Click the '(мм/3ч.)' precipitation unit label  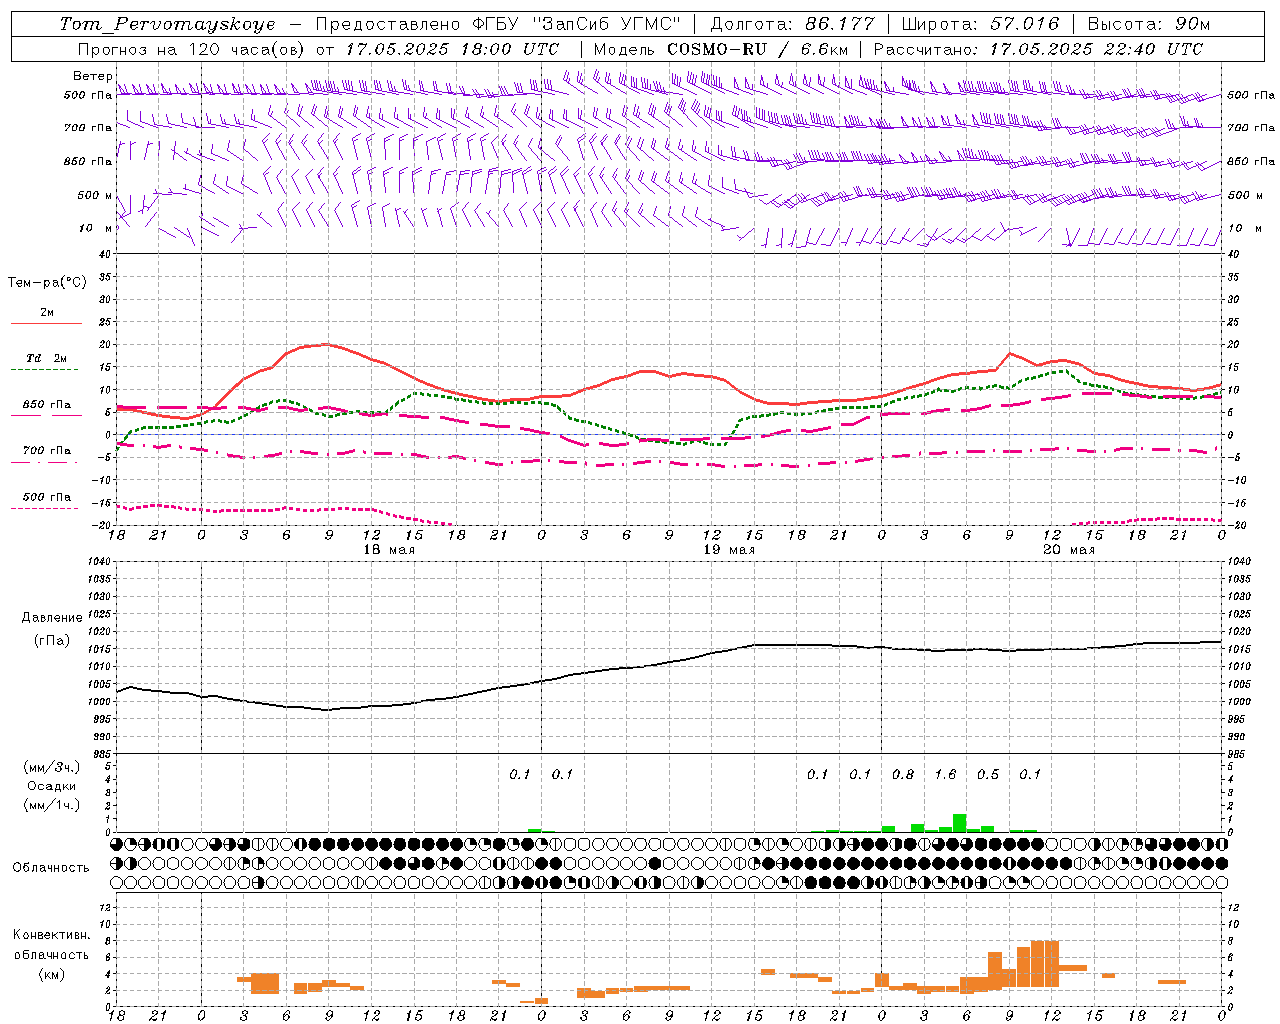pyautogui.click(x=52, y=768)
